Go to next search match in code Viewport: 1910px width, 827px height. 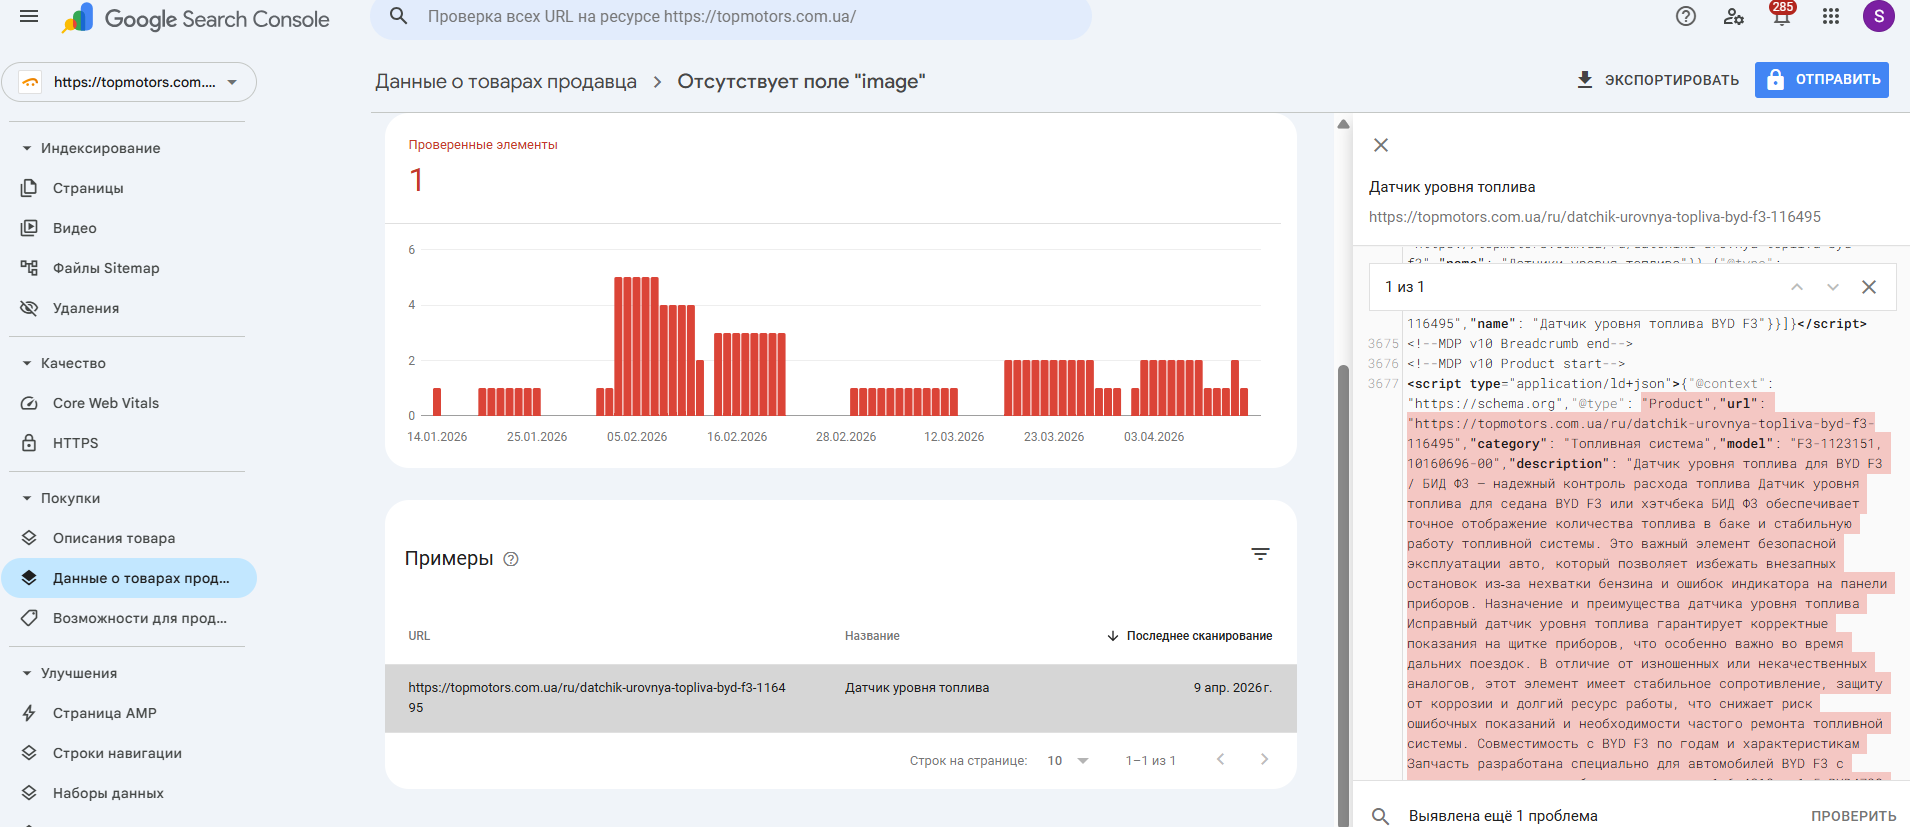(x=1832, y=287)
